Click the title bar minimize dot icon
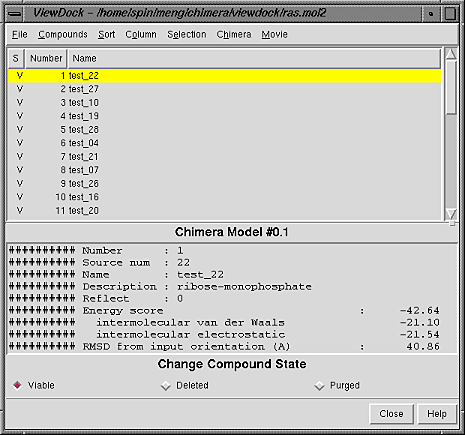The width and height of the screenshot is (465, 435). click(431, 14)
